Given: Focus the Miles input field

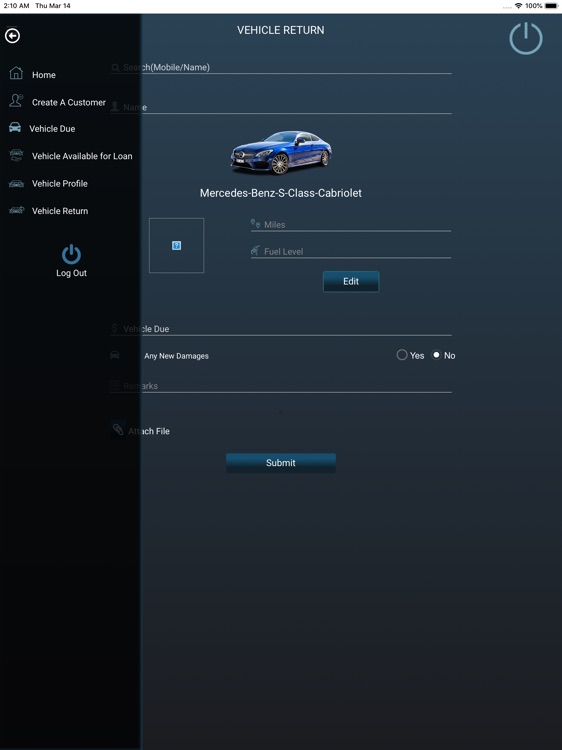Looking at the screenshot, I should click(x=351, y=224).
